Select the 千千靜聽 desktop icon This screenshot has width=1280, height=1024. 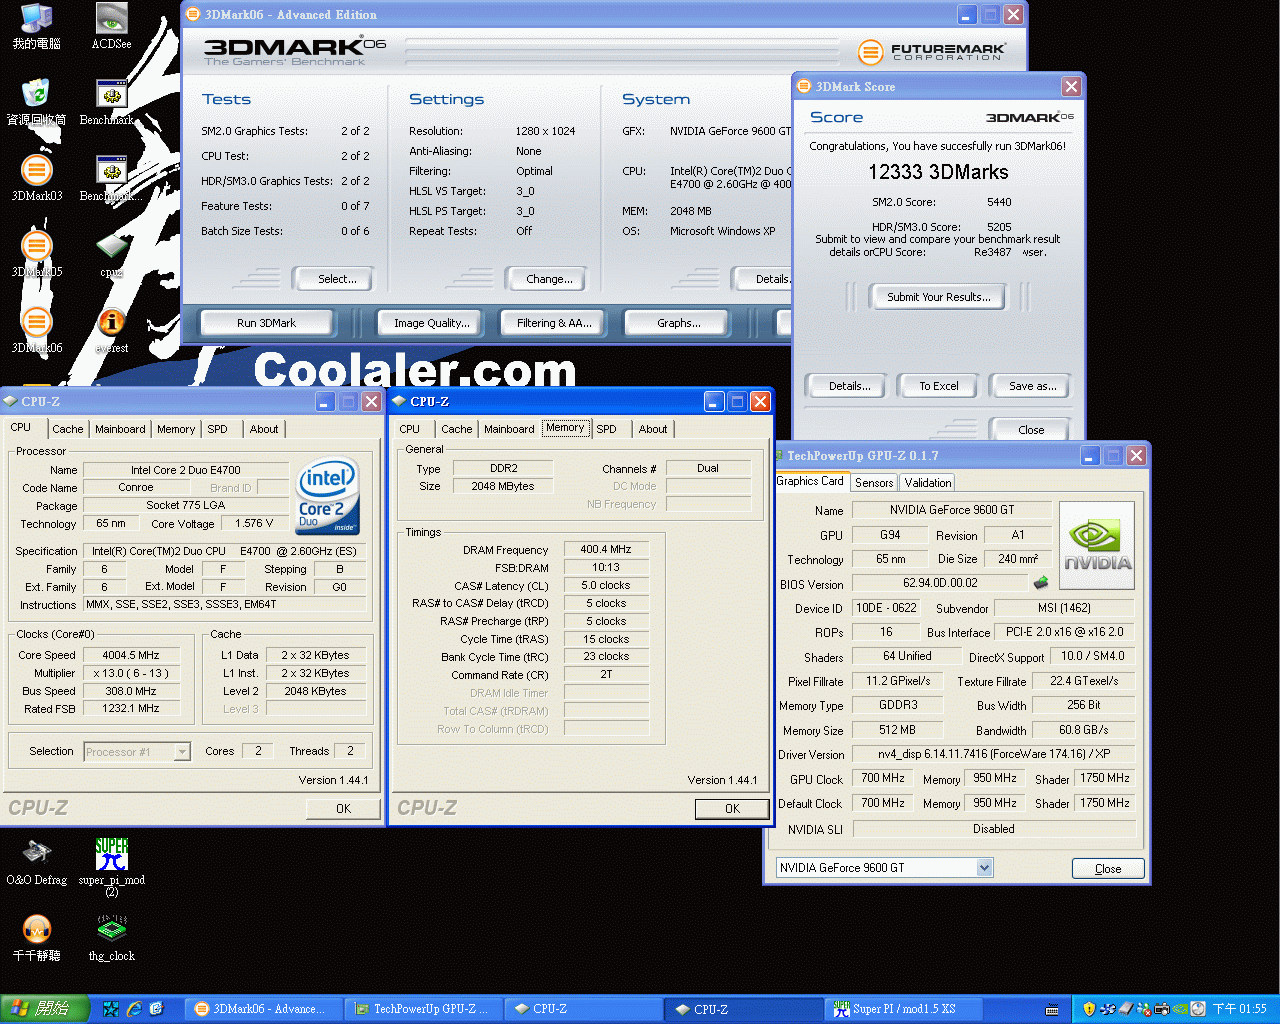click(36, 939)
